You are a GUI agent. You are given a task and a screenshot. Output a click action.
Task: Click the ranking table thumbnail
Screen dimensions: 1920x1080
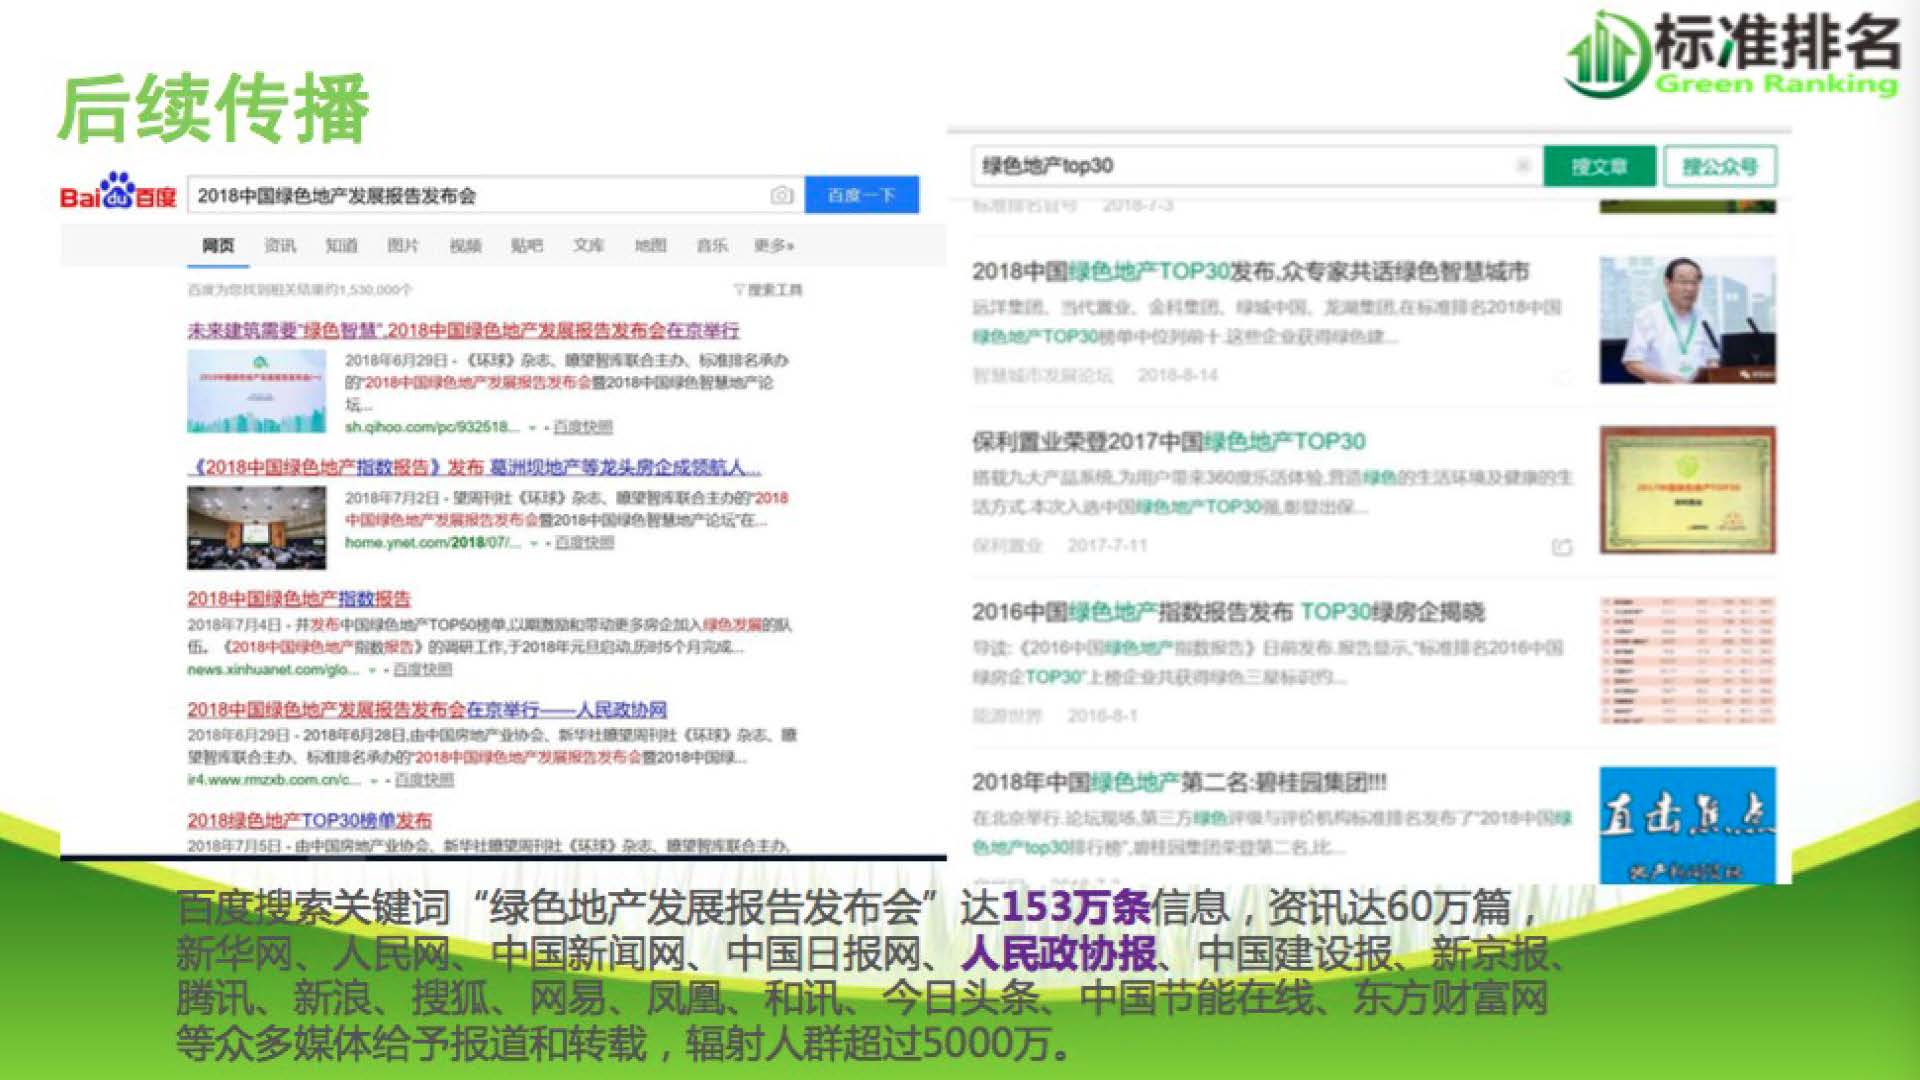(x=1687, y=660)
